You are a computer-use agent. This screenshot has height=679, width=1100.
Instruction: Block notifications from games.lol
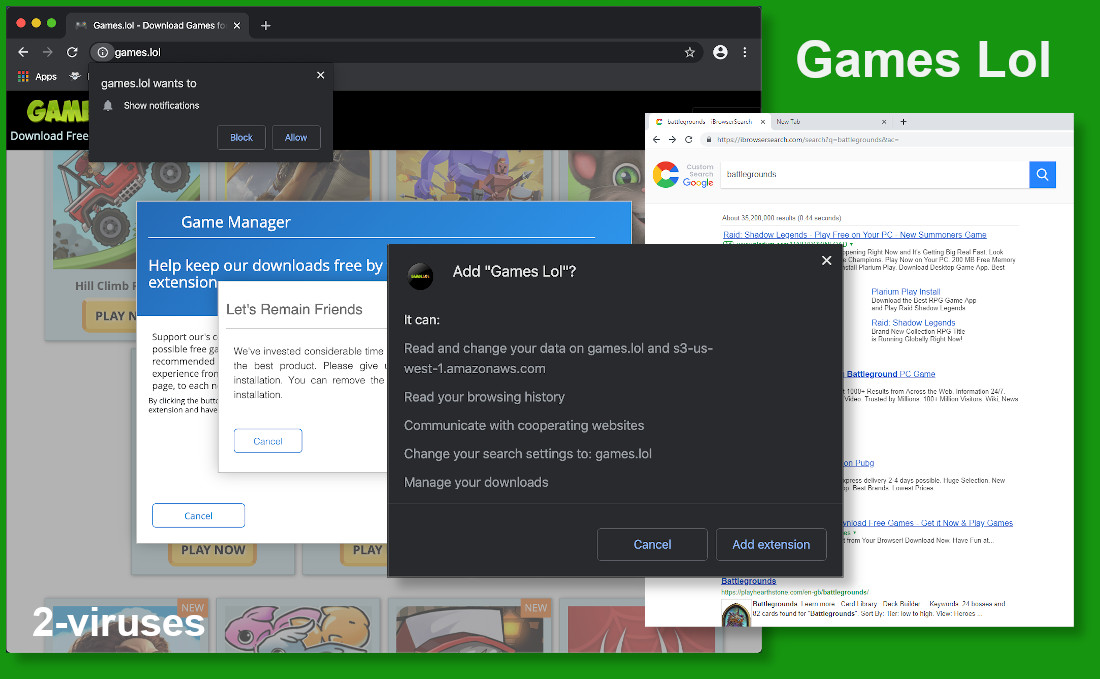tap(241, 137)
